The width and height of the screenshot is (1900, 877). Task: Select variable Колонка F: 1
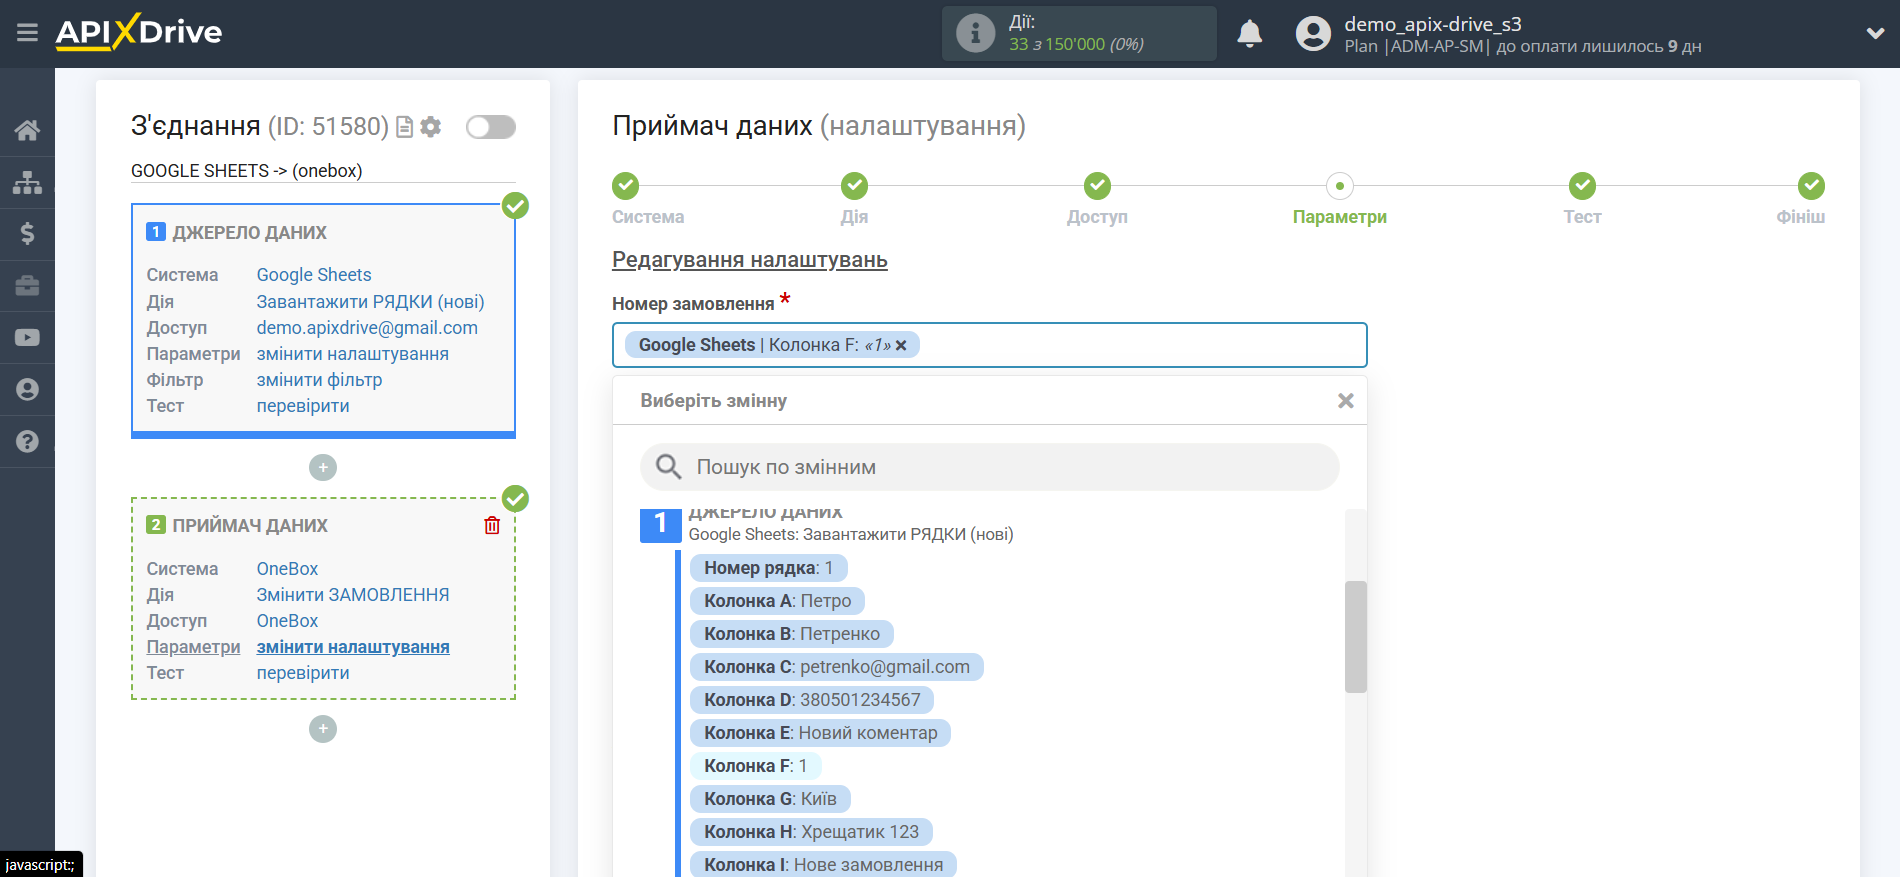click(755, 766)
